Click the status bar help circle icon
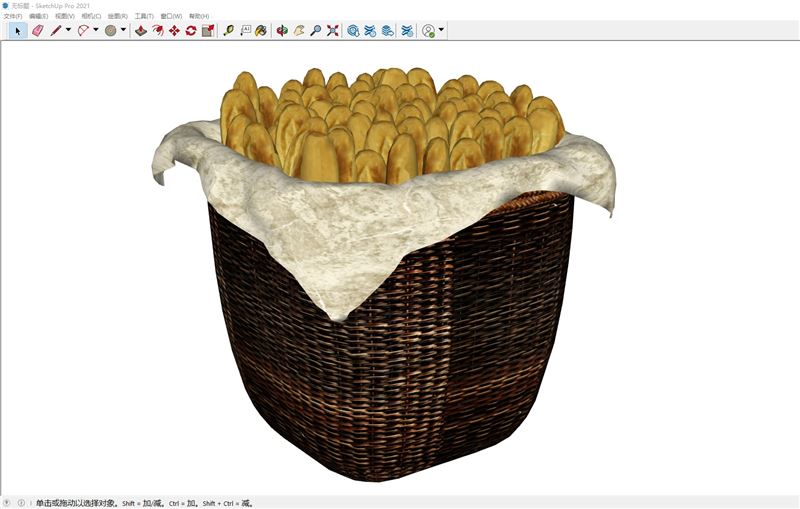This screenshot has width=800, height=509. [7, 503]
